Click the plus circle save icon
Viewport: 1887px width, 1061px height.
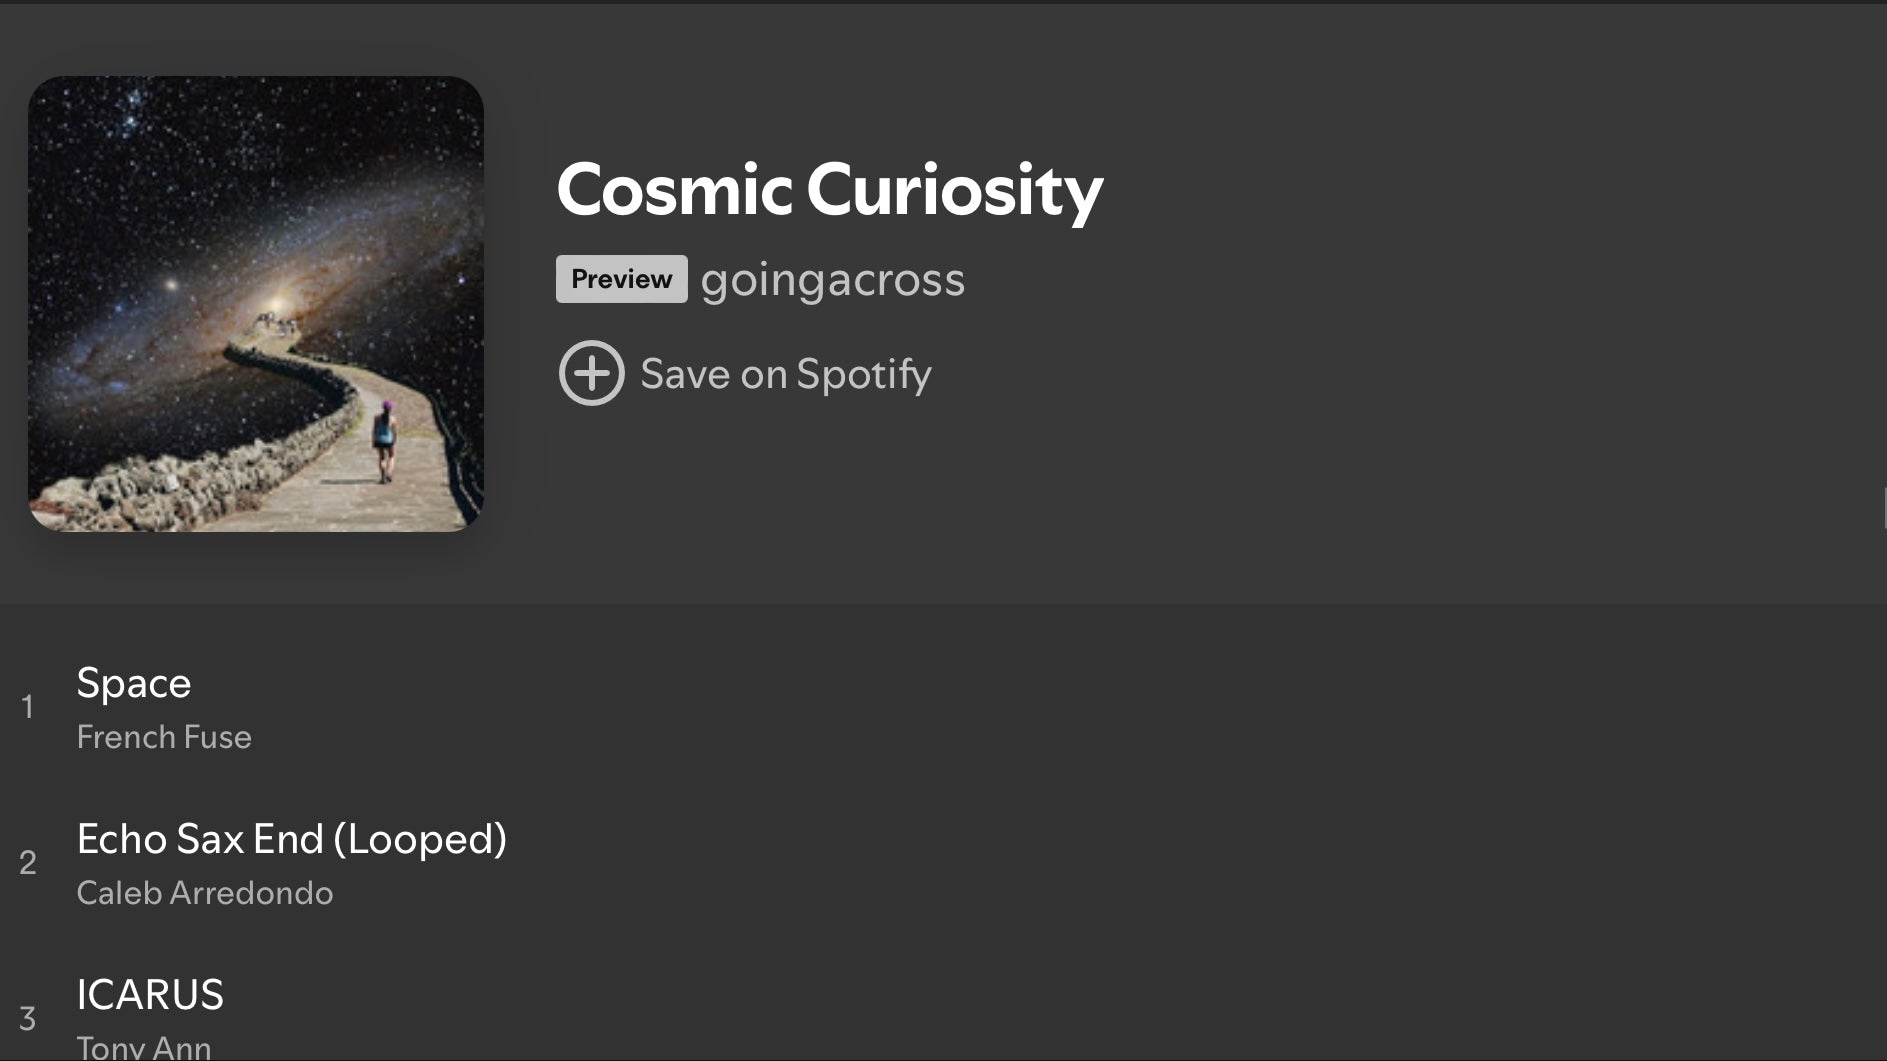pyautogui.click(x=591, y=373)
